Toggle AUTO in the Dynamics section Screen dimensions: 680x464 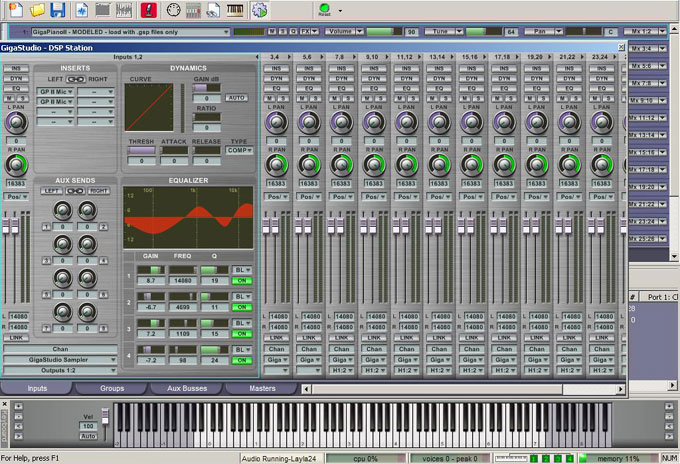click(236, 98)
